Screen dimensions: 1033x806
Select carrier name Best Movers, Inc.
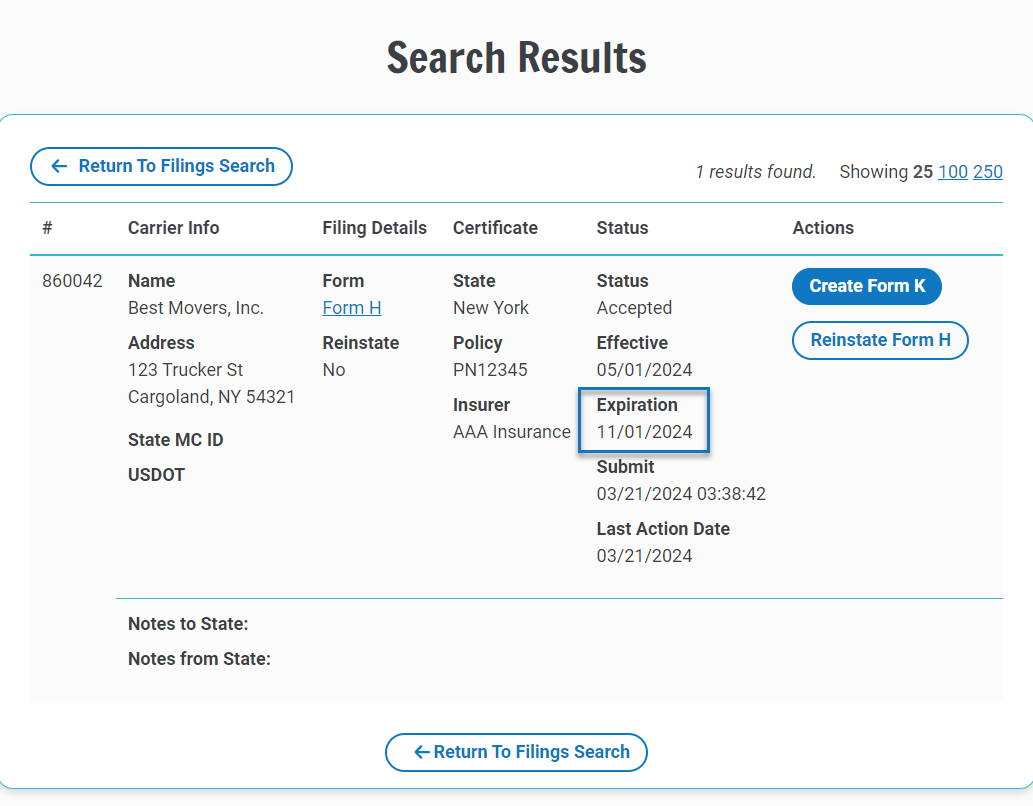tap(195, 307)
